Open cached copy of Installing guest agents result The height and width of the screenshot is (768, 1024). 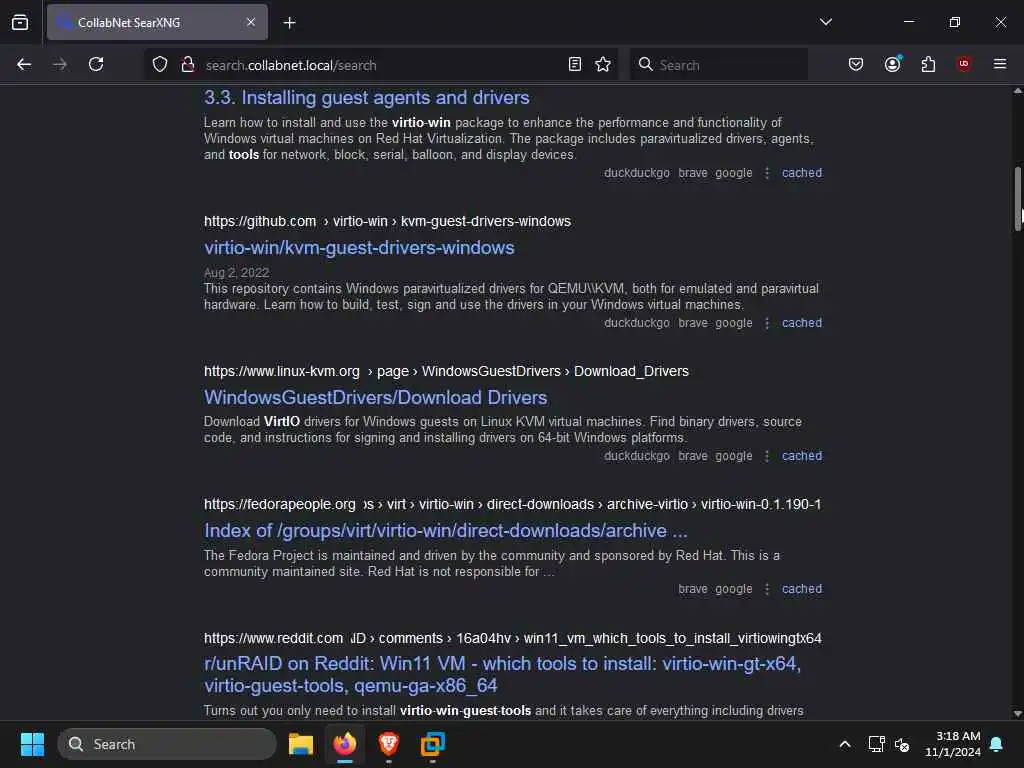802,173
